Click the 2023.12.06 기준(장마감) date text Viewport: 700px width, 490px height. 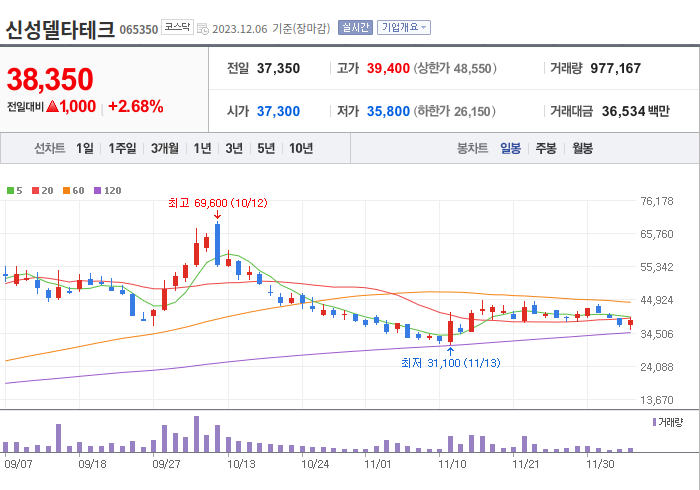click(271, 29)
